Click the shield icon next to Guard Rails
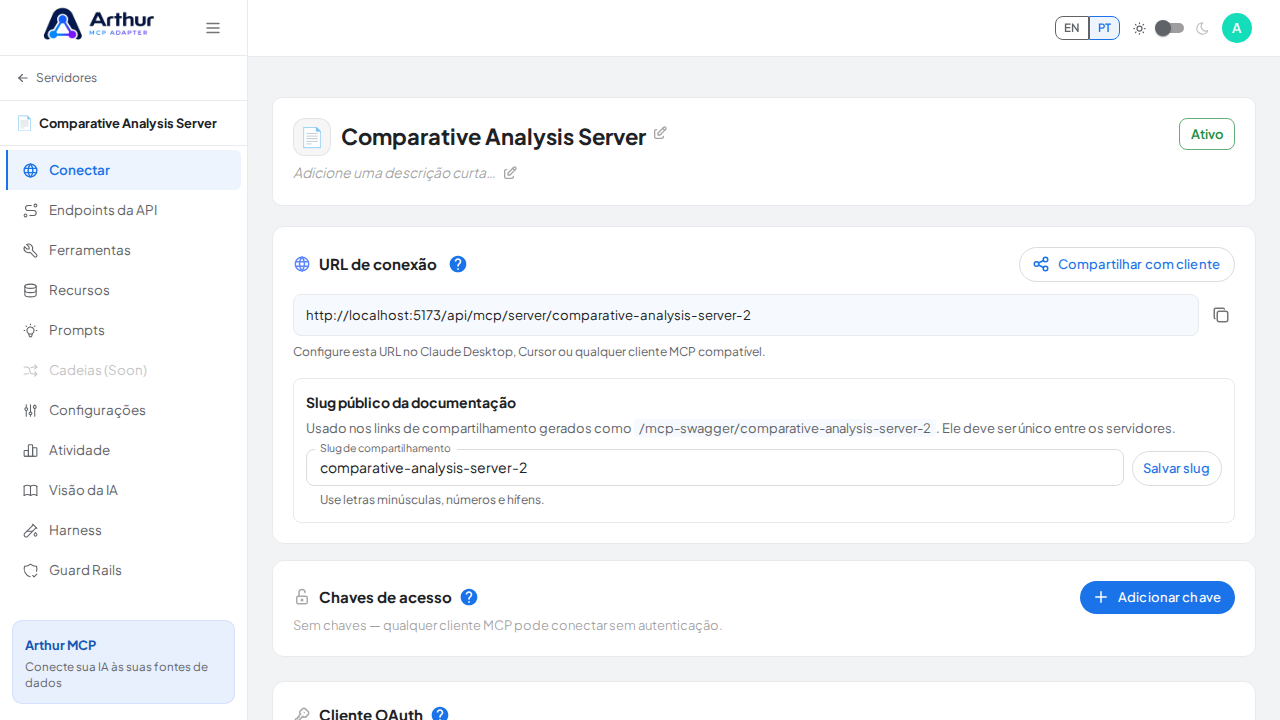 pyautogui.click(x=31, y=570)
